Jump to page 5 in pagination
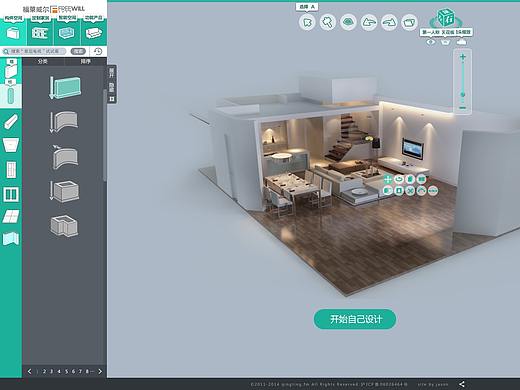 click(66, 371)
